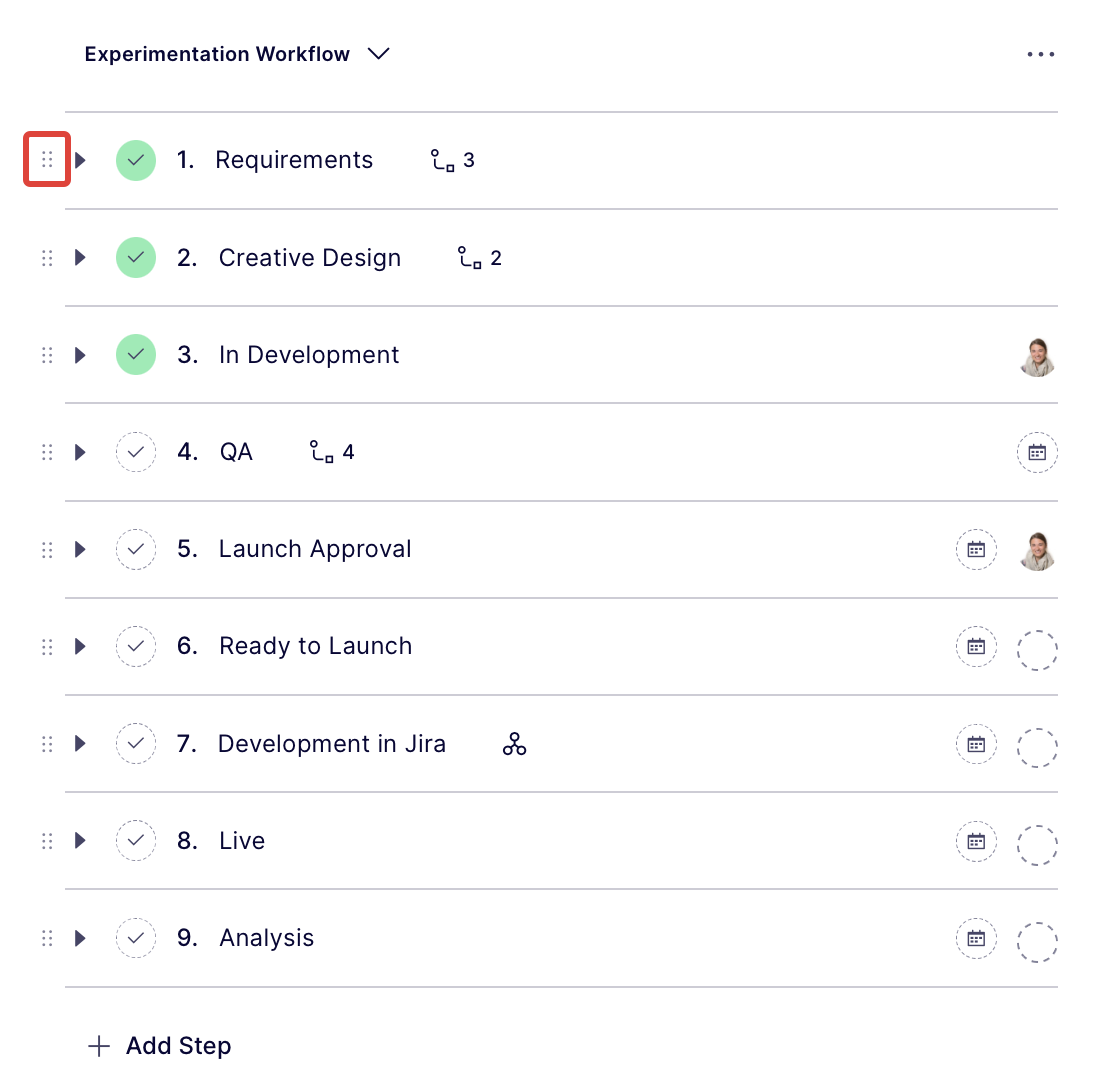
Task: Expand the Launch Approval step details
Action: [x=81, y=549]
